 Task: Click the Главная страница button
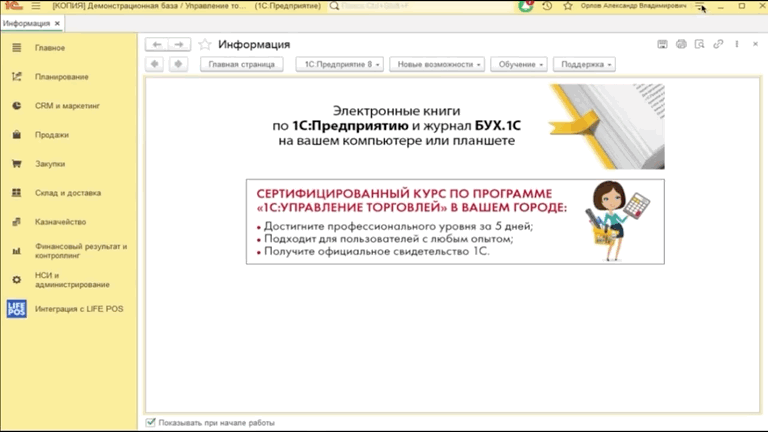click(241, 64)
